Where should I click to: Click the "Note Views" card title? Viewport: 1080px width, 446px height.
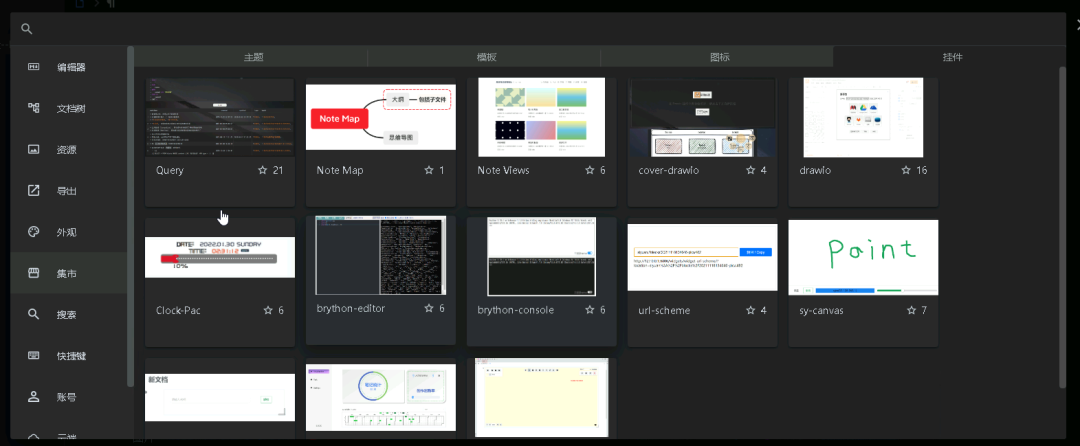[x=503, y=170]
